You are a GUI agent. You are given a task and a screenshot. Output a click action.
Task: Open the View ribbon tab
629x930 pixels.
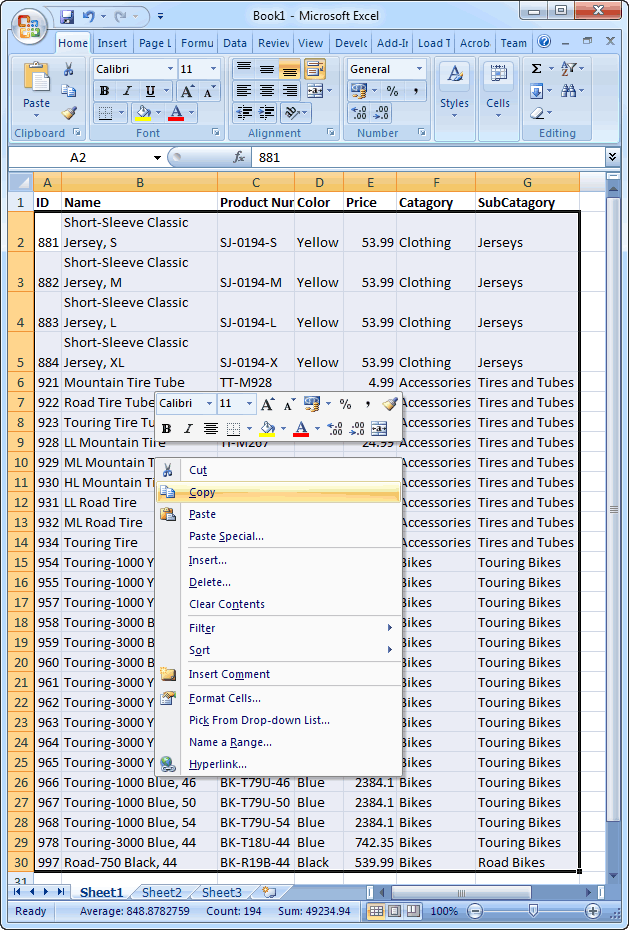tap(311, 43)
